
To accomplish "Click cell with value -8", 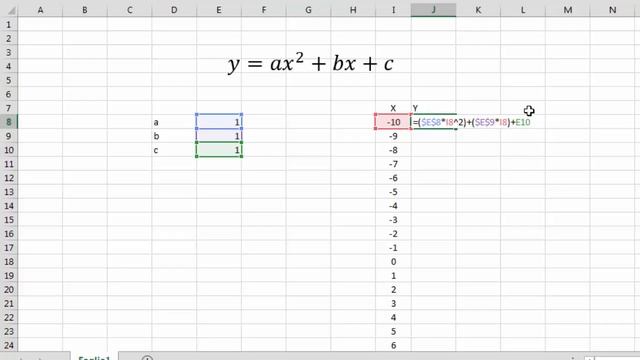I will 393,150.
